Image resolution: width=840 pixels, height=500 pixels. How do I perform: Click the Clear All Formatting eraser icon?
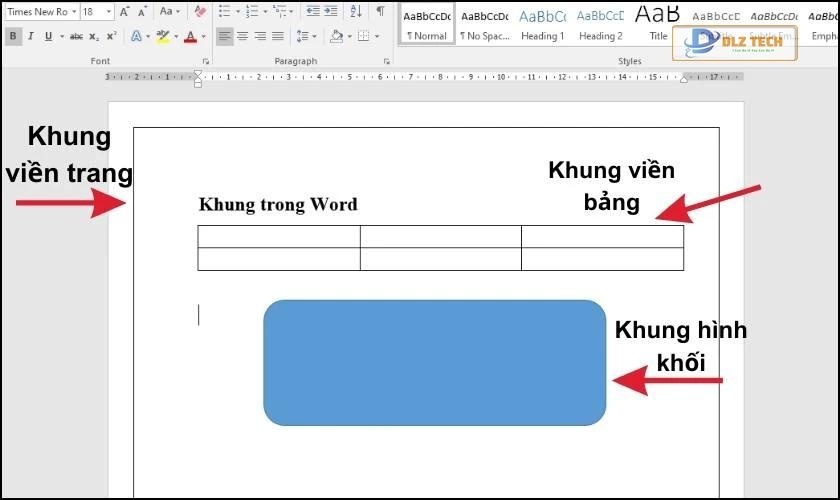[200, 12]
